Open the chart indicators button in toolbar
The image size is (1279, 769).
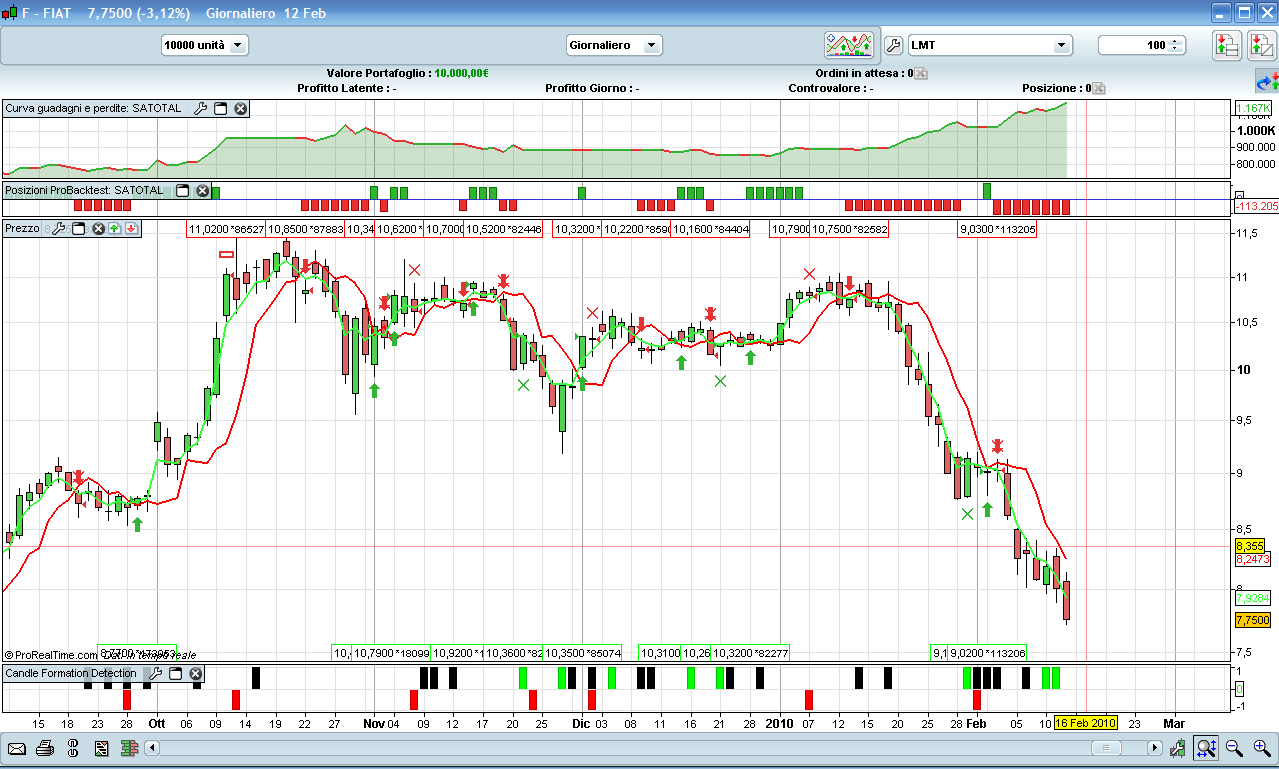tap(849, 45)
